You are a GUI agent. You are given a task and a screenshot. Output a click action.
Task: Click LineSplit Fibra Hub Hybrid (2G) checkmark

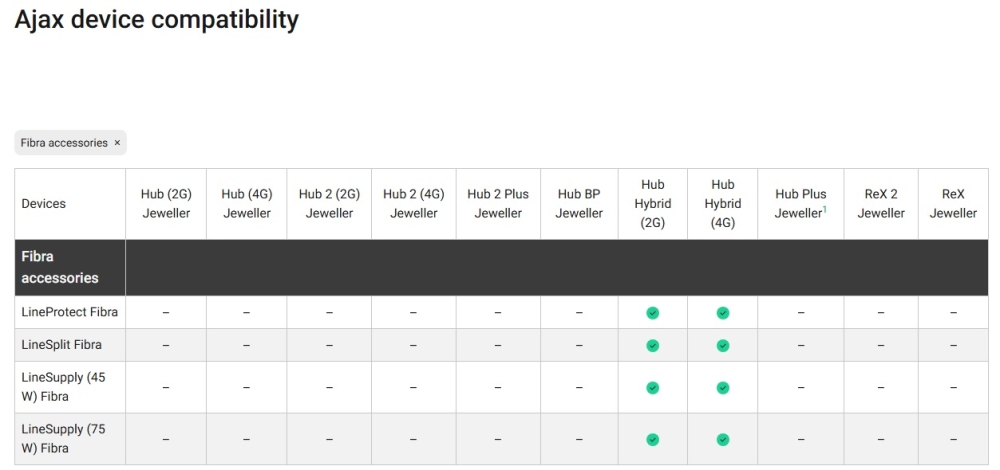tap(653, 346)
